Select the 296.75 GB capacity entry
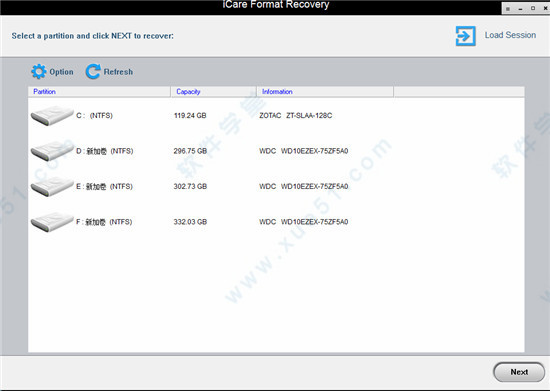Screen dimensions: 550x391 pyautogui.click(x=190, y=151)
